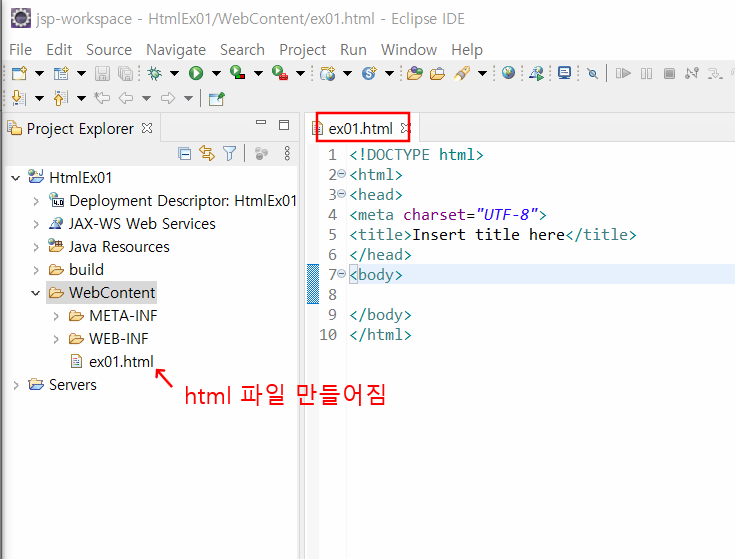Click the Back navigation arrow
Viewport: 735px width, 559px height.
point(126,98)
